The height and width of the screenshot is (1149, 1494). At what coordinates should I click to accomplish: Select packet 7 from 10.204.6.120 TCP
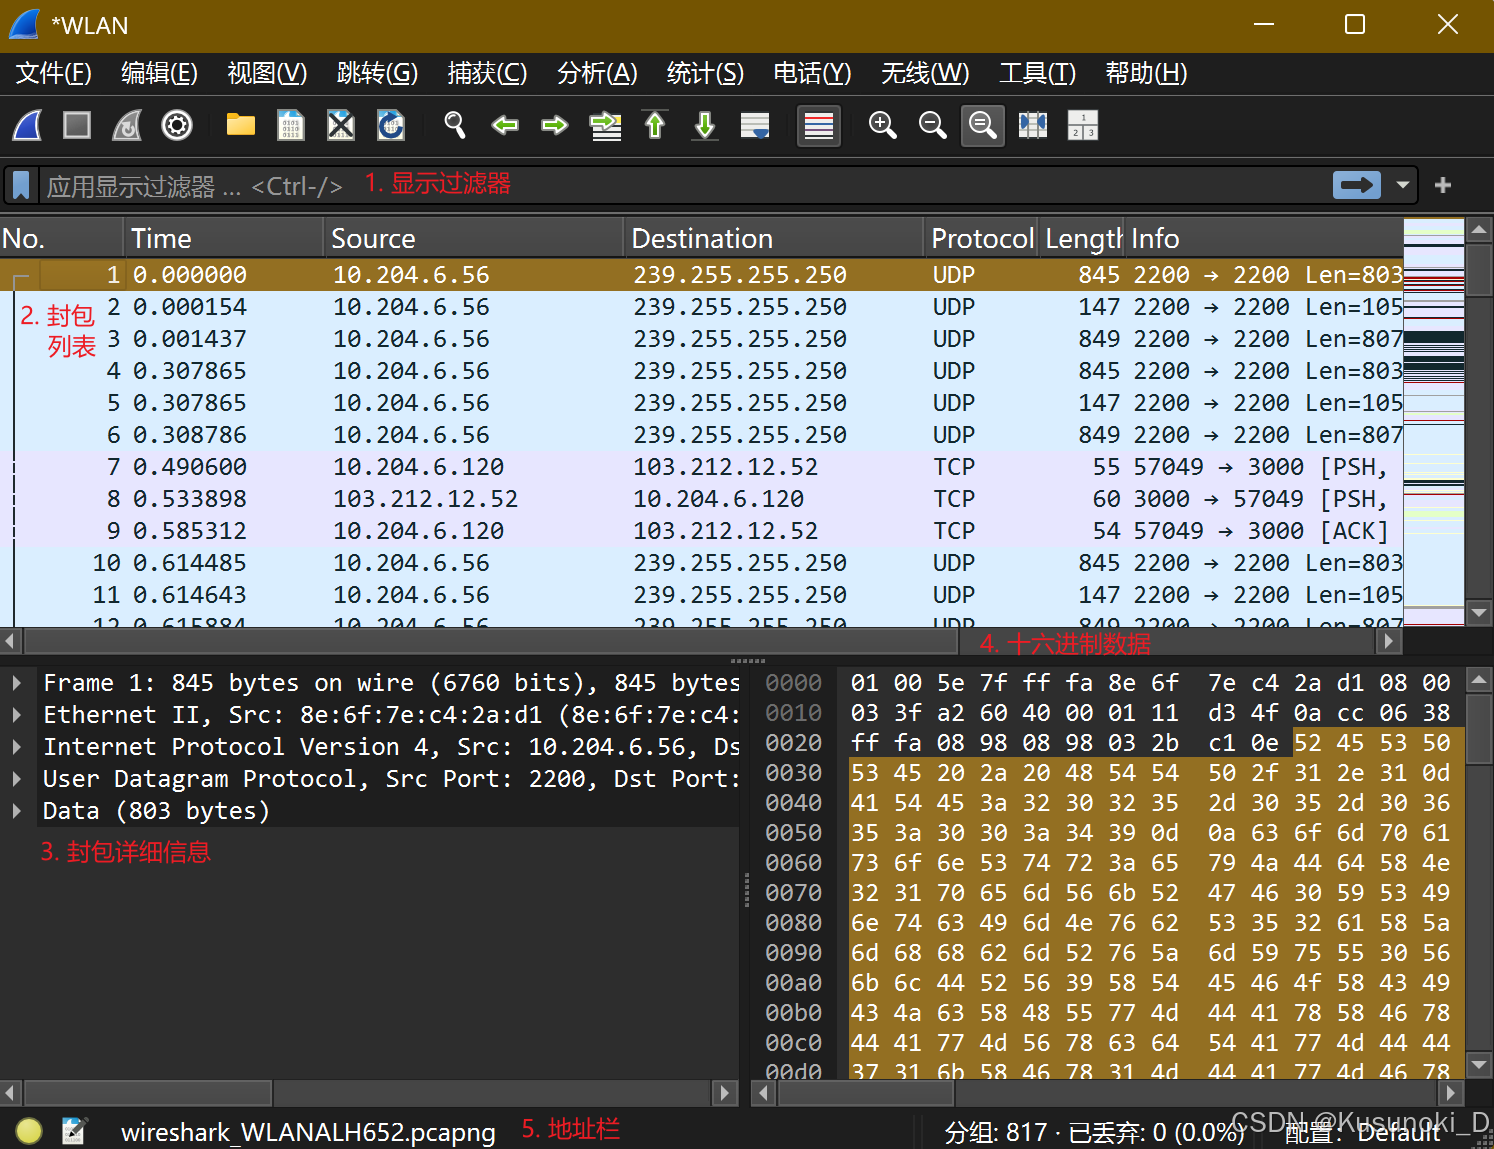click(701, 467)
